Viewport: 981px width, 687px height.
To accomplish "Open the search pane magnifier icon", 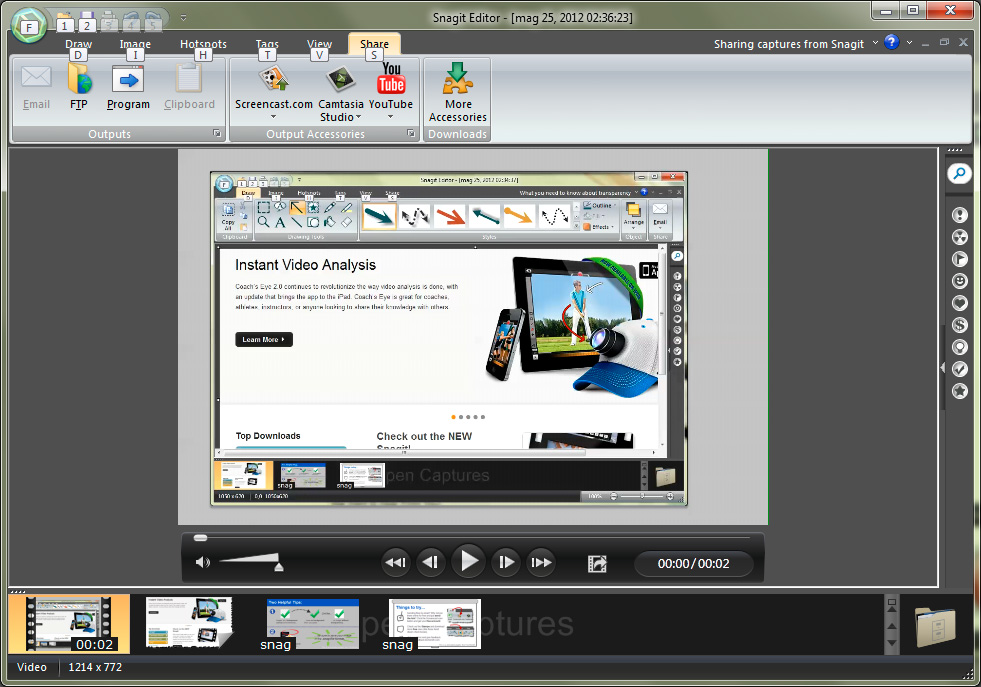I will click(x=959, y=174).
